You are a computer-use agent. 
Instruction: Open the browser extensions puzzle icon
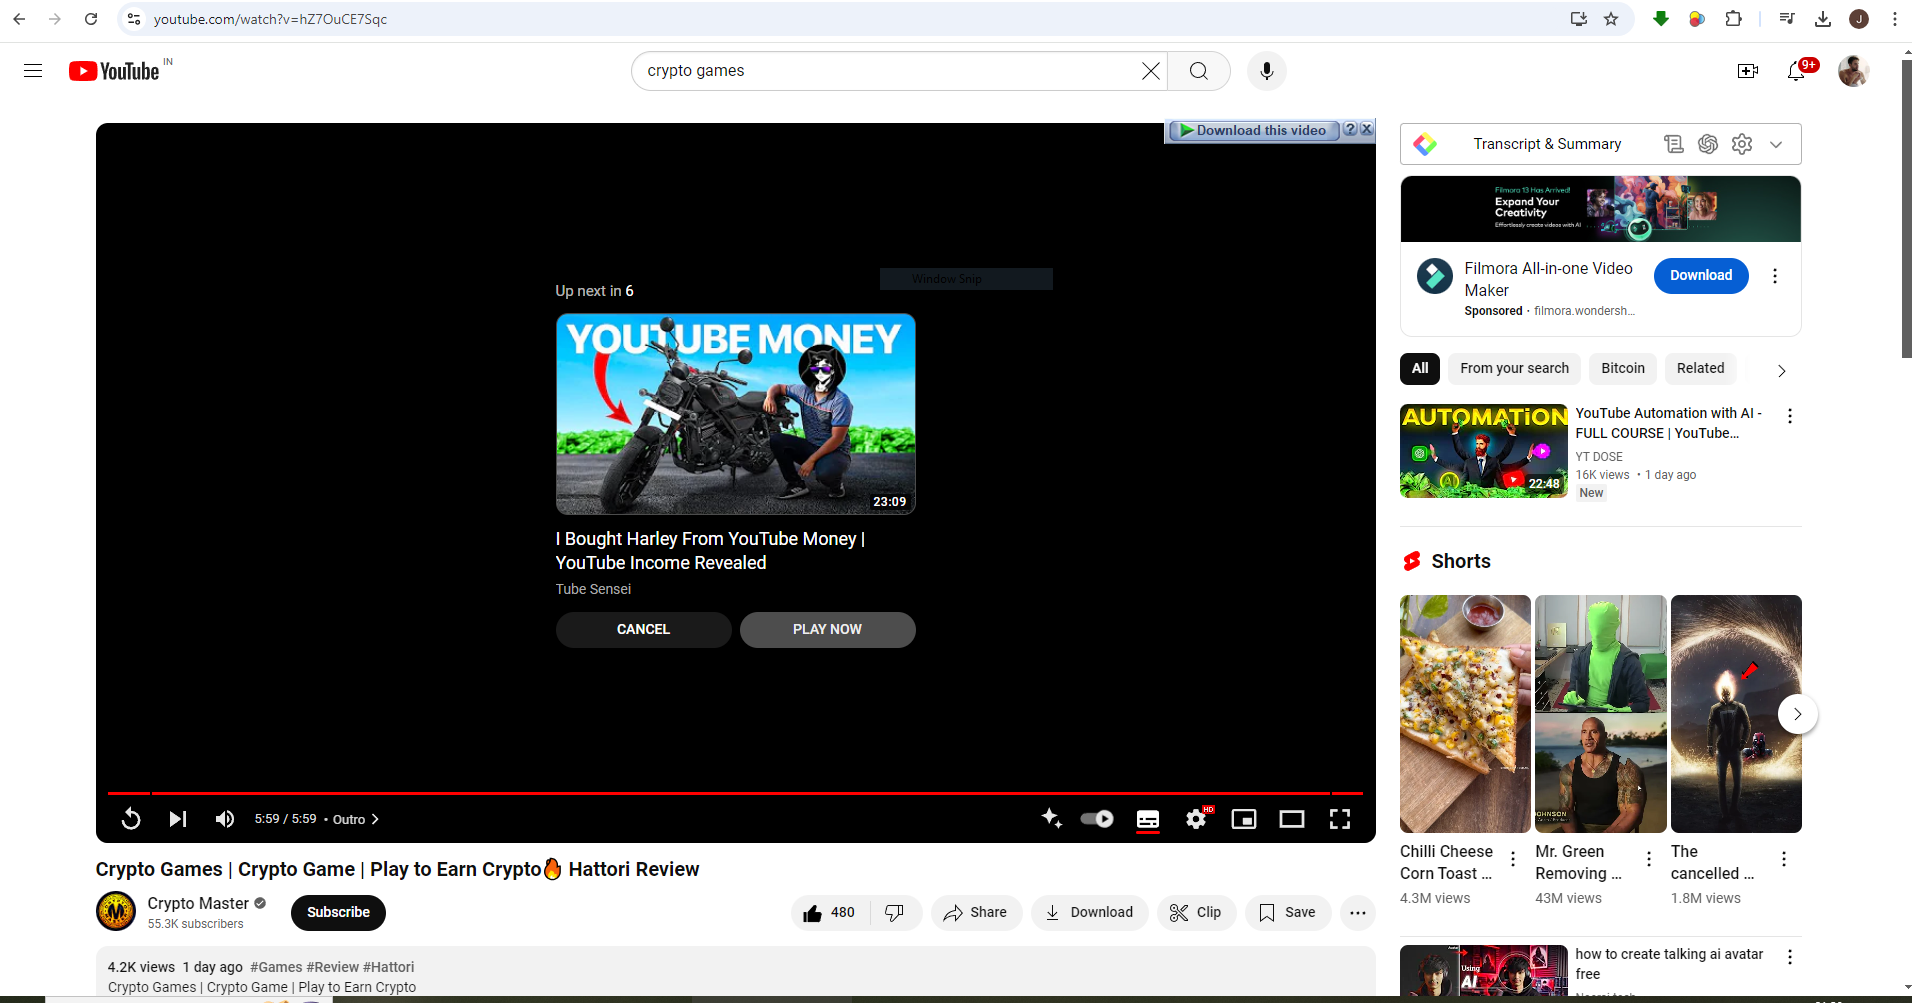coord(1734,19)
